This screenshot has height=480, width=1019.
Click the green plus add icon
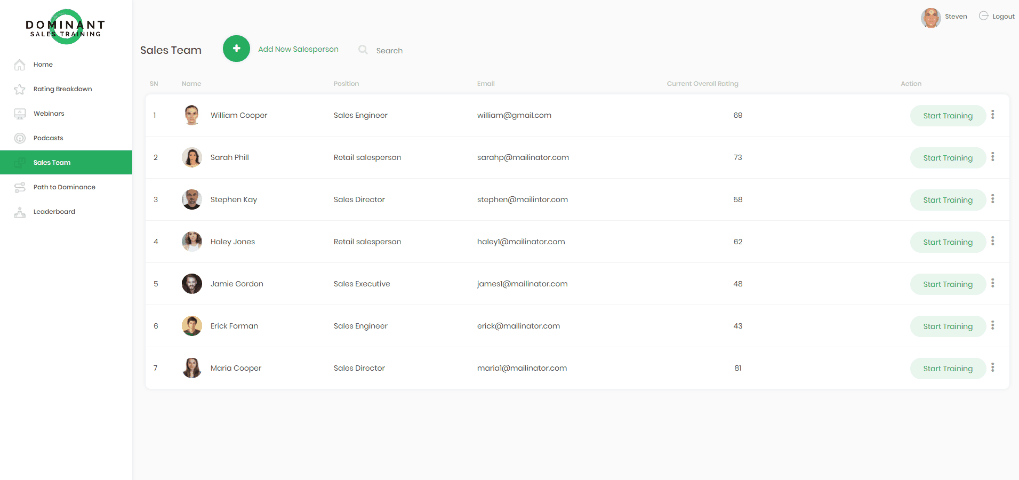point(237,49)
